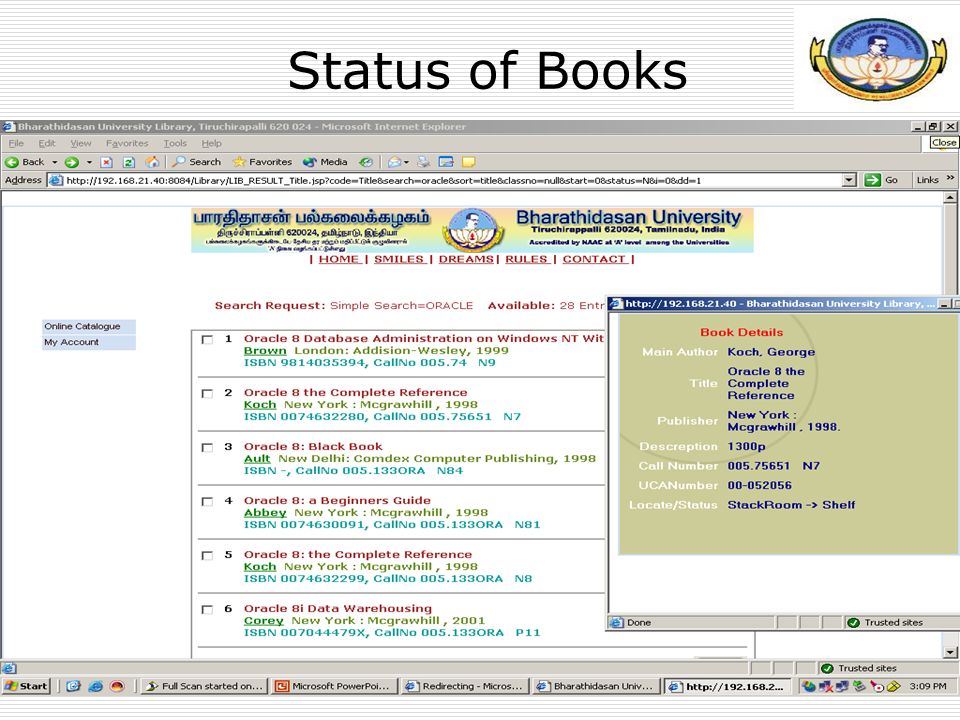Switch to Full Scan started taskbar item
Viewport: 960px width, 720px height.
coord(204,686)
